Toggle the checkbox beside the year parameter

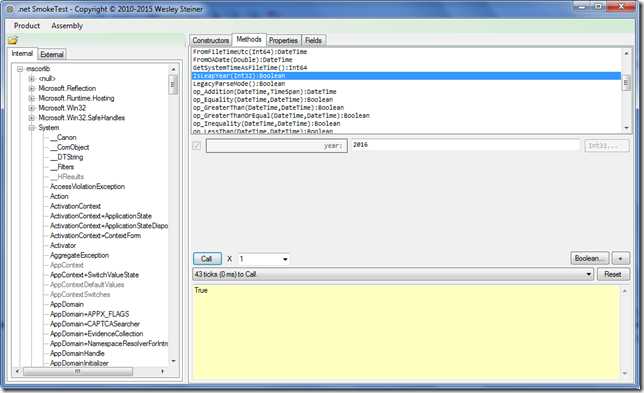coord(197,146)
